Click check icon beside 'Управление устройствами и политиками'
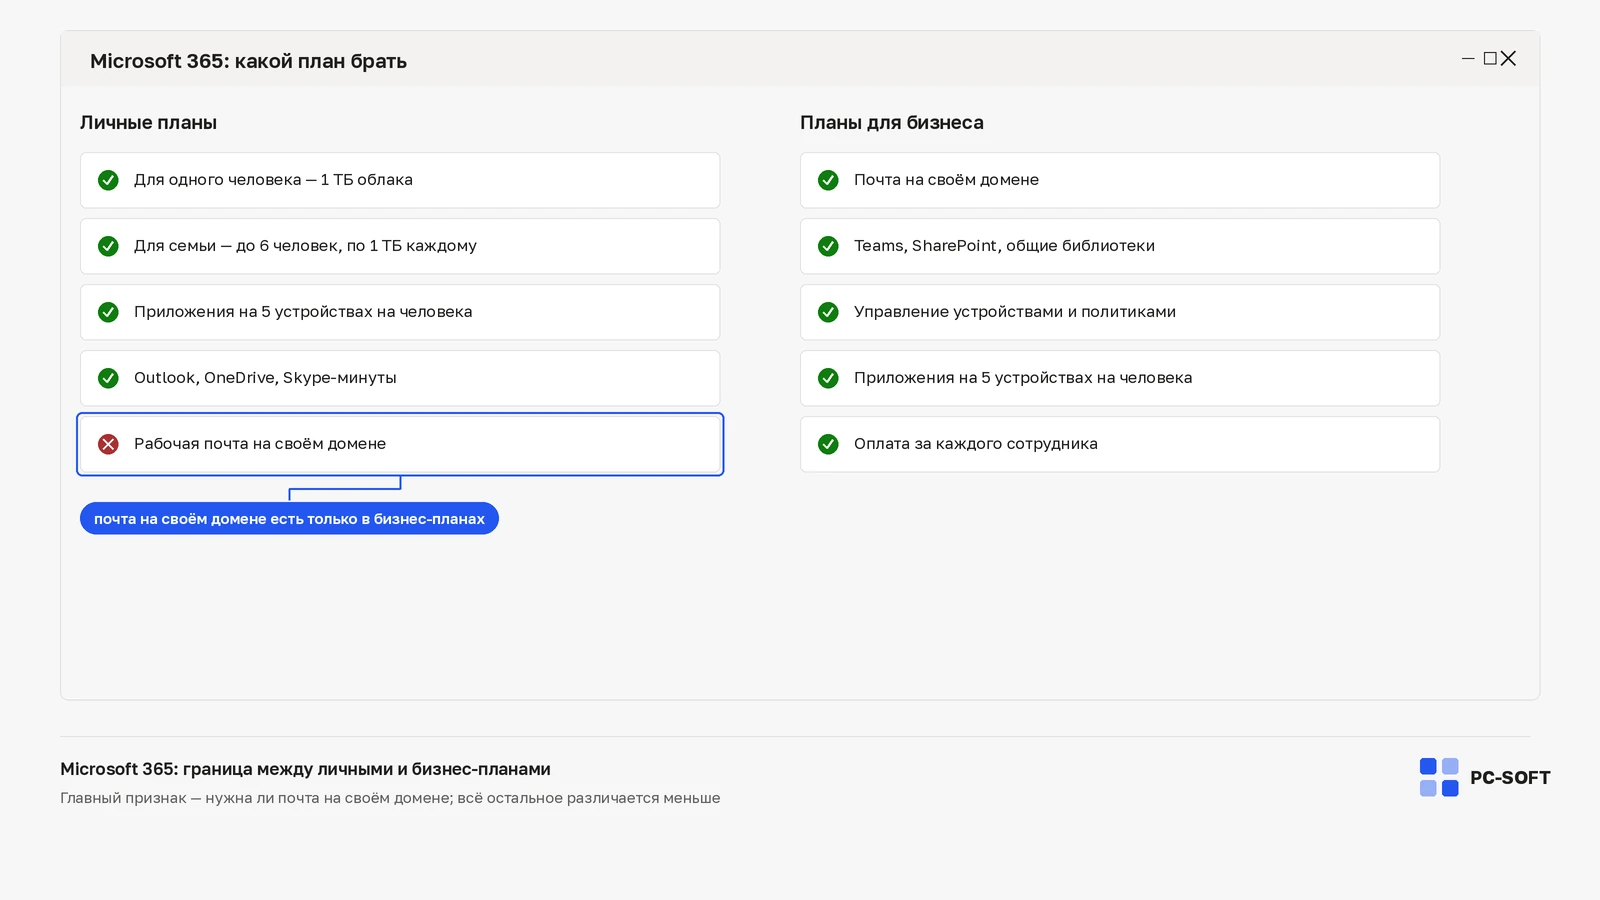 [828, 312]
